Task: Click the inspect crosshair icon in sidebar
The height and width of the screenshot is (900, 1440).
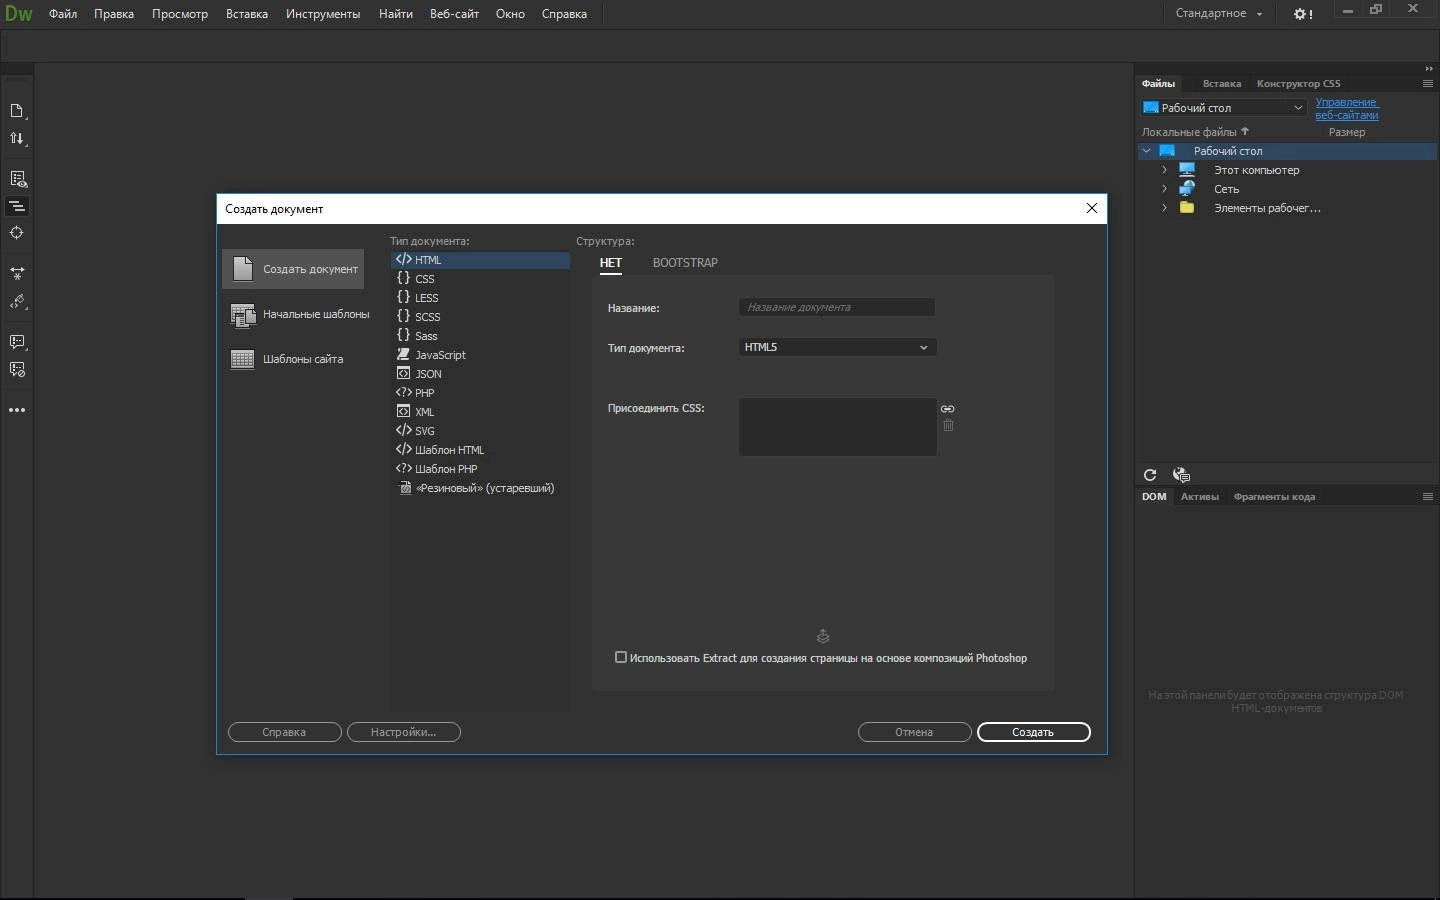Action: pos(17,233)
